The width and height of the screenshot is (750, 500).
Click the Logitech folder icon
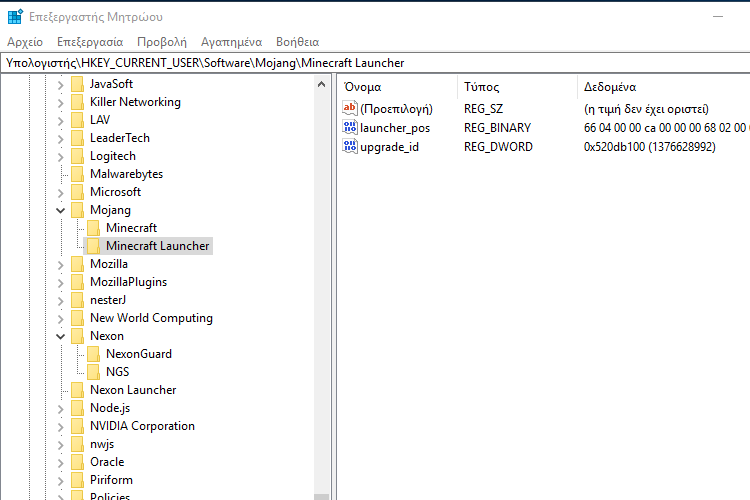[77, 156]
